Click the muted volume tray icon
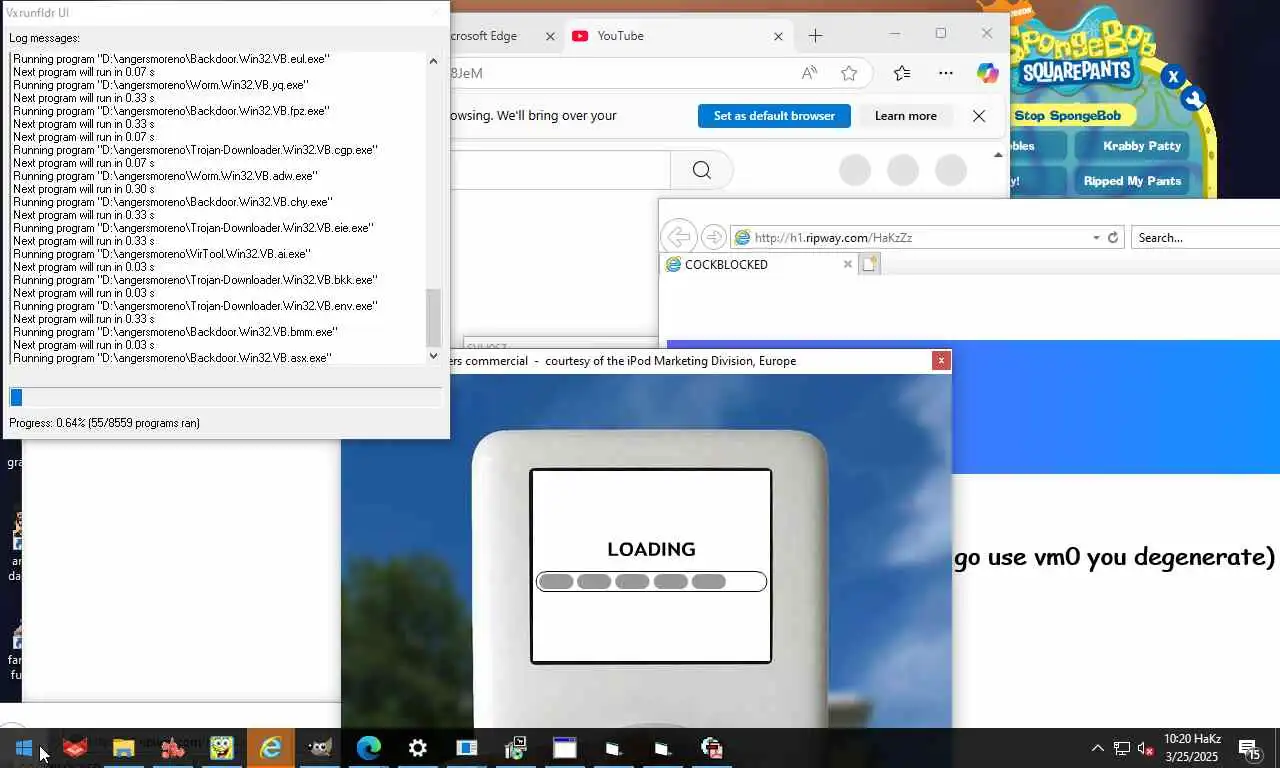The image size is (1280, 768). 1146,748
